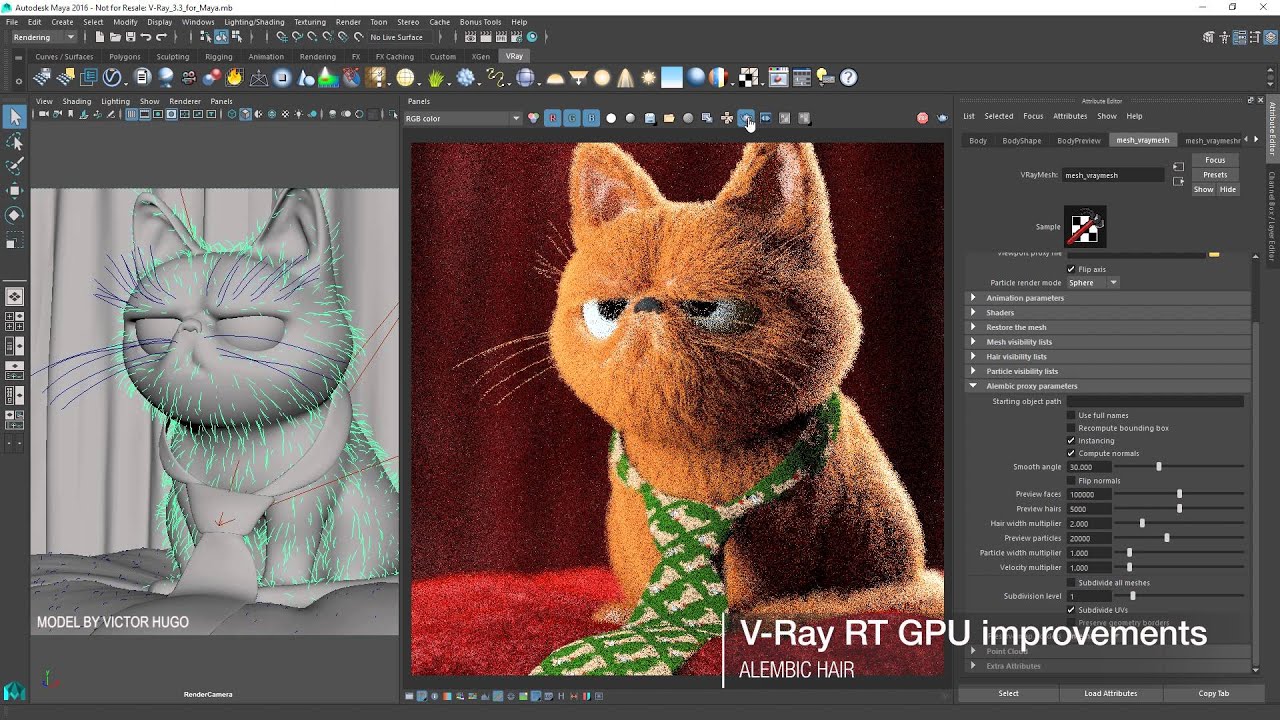Expand the Extra Attributes section
Screen dimensions: 1280x720
[x=1108, y=666]
